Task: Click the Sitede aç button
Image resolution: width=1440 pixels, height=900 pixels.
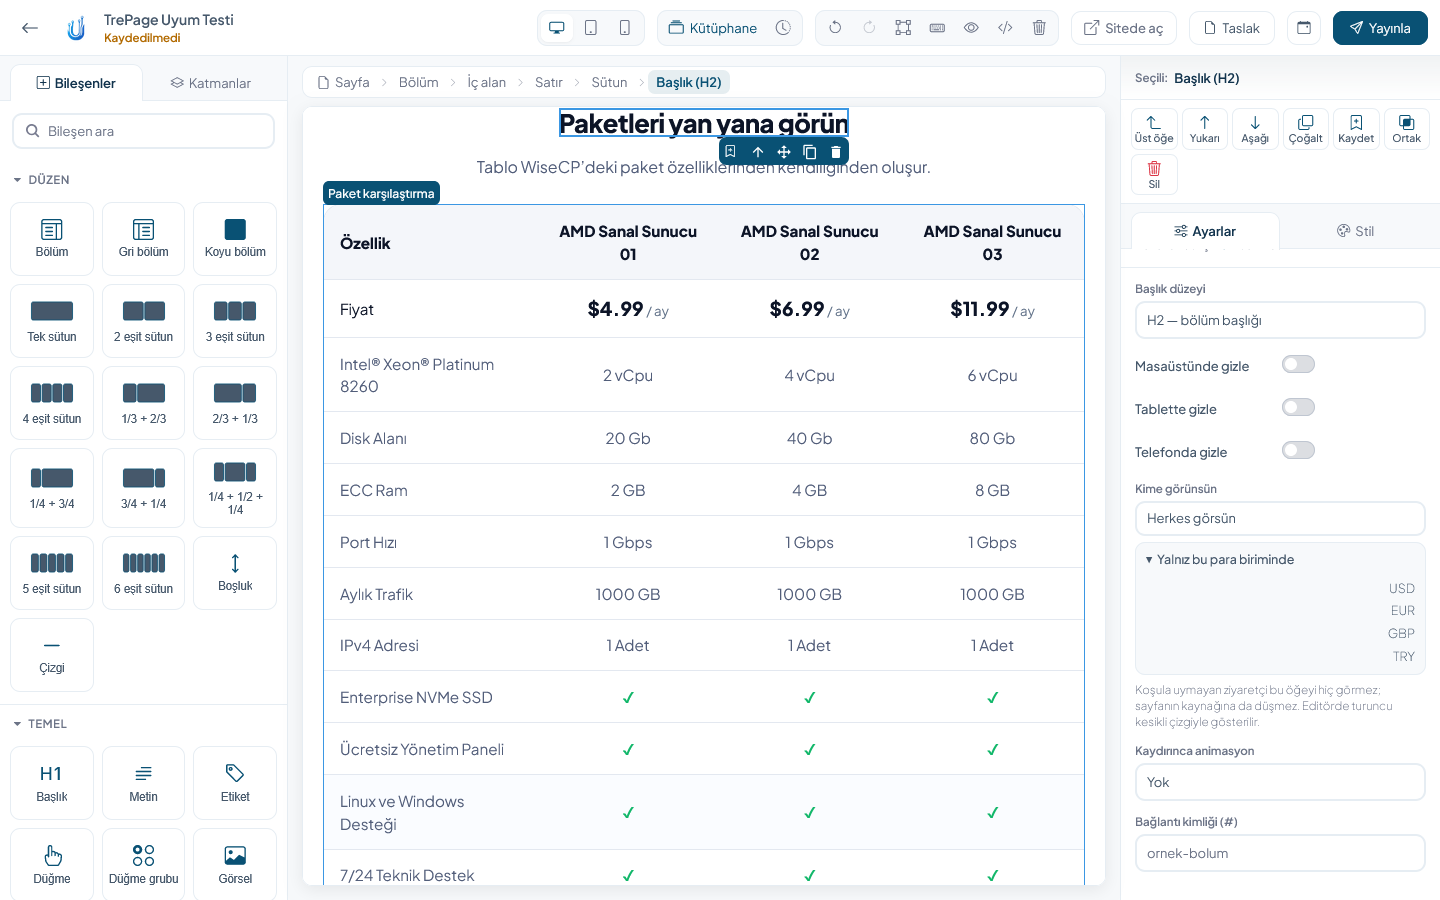Action: pyautogui.click(x=1124, y=28)
